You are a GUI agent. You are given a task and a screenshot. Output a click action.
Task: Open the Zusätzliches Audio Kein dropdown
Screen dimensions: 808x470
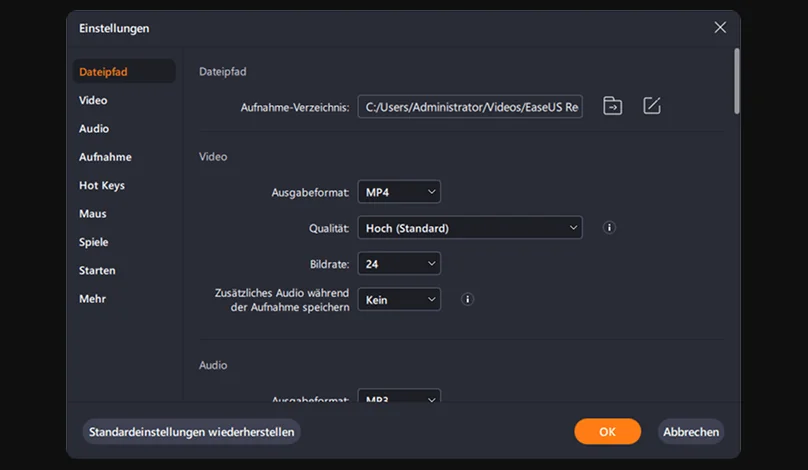(399, 299)
